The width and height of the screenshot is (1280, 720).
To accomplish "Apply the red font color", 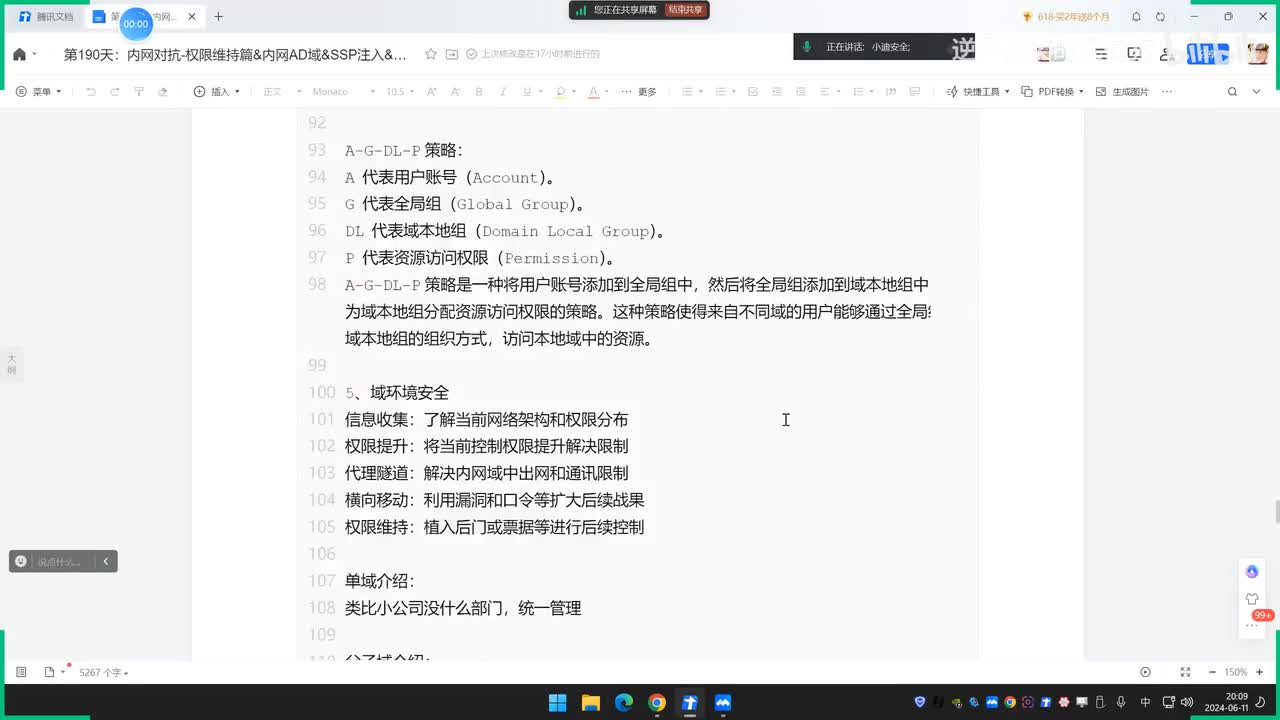I will (x=593, y=91).
